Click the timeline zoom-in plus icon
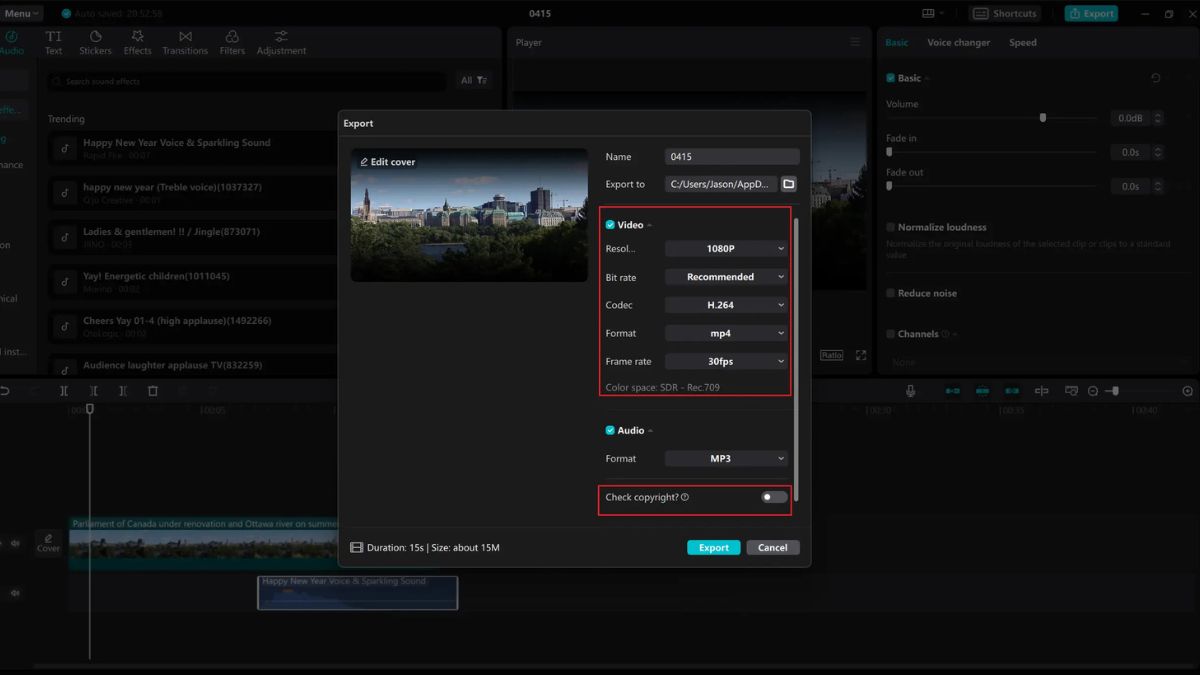Viewport: 1200px width, 675px height. point(1188,391)
